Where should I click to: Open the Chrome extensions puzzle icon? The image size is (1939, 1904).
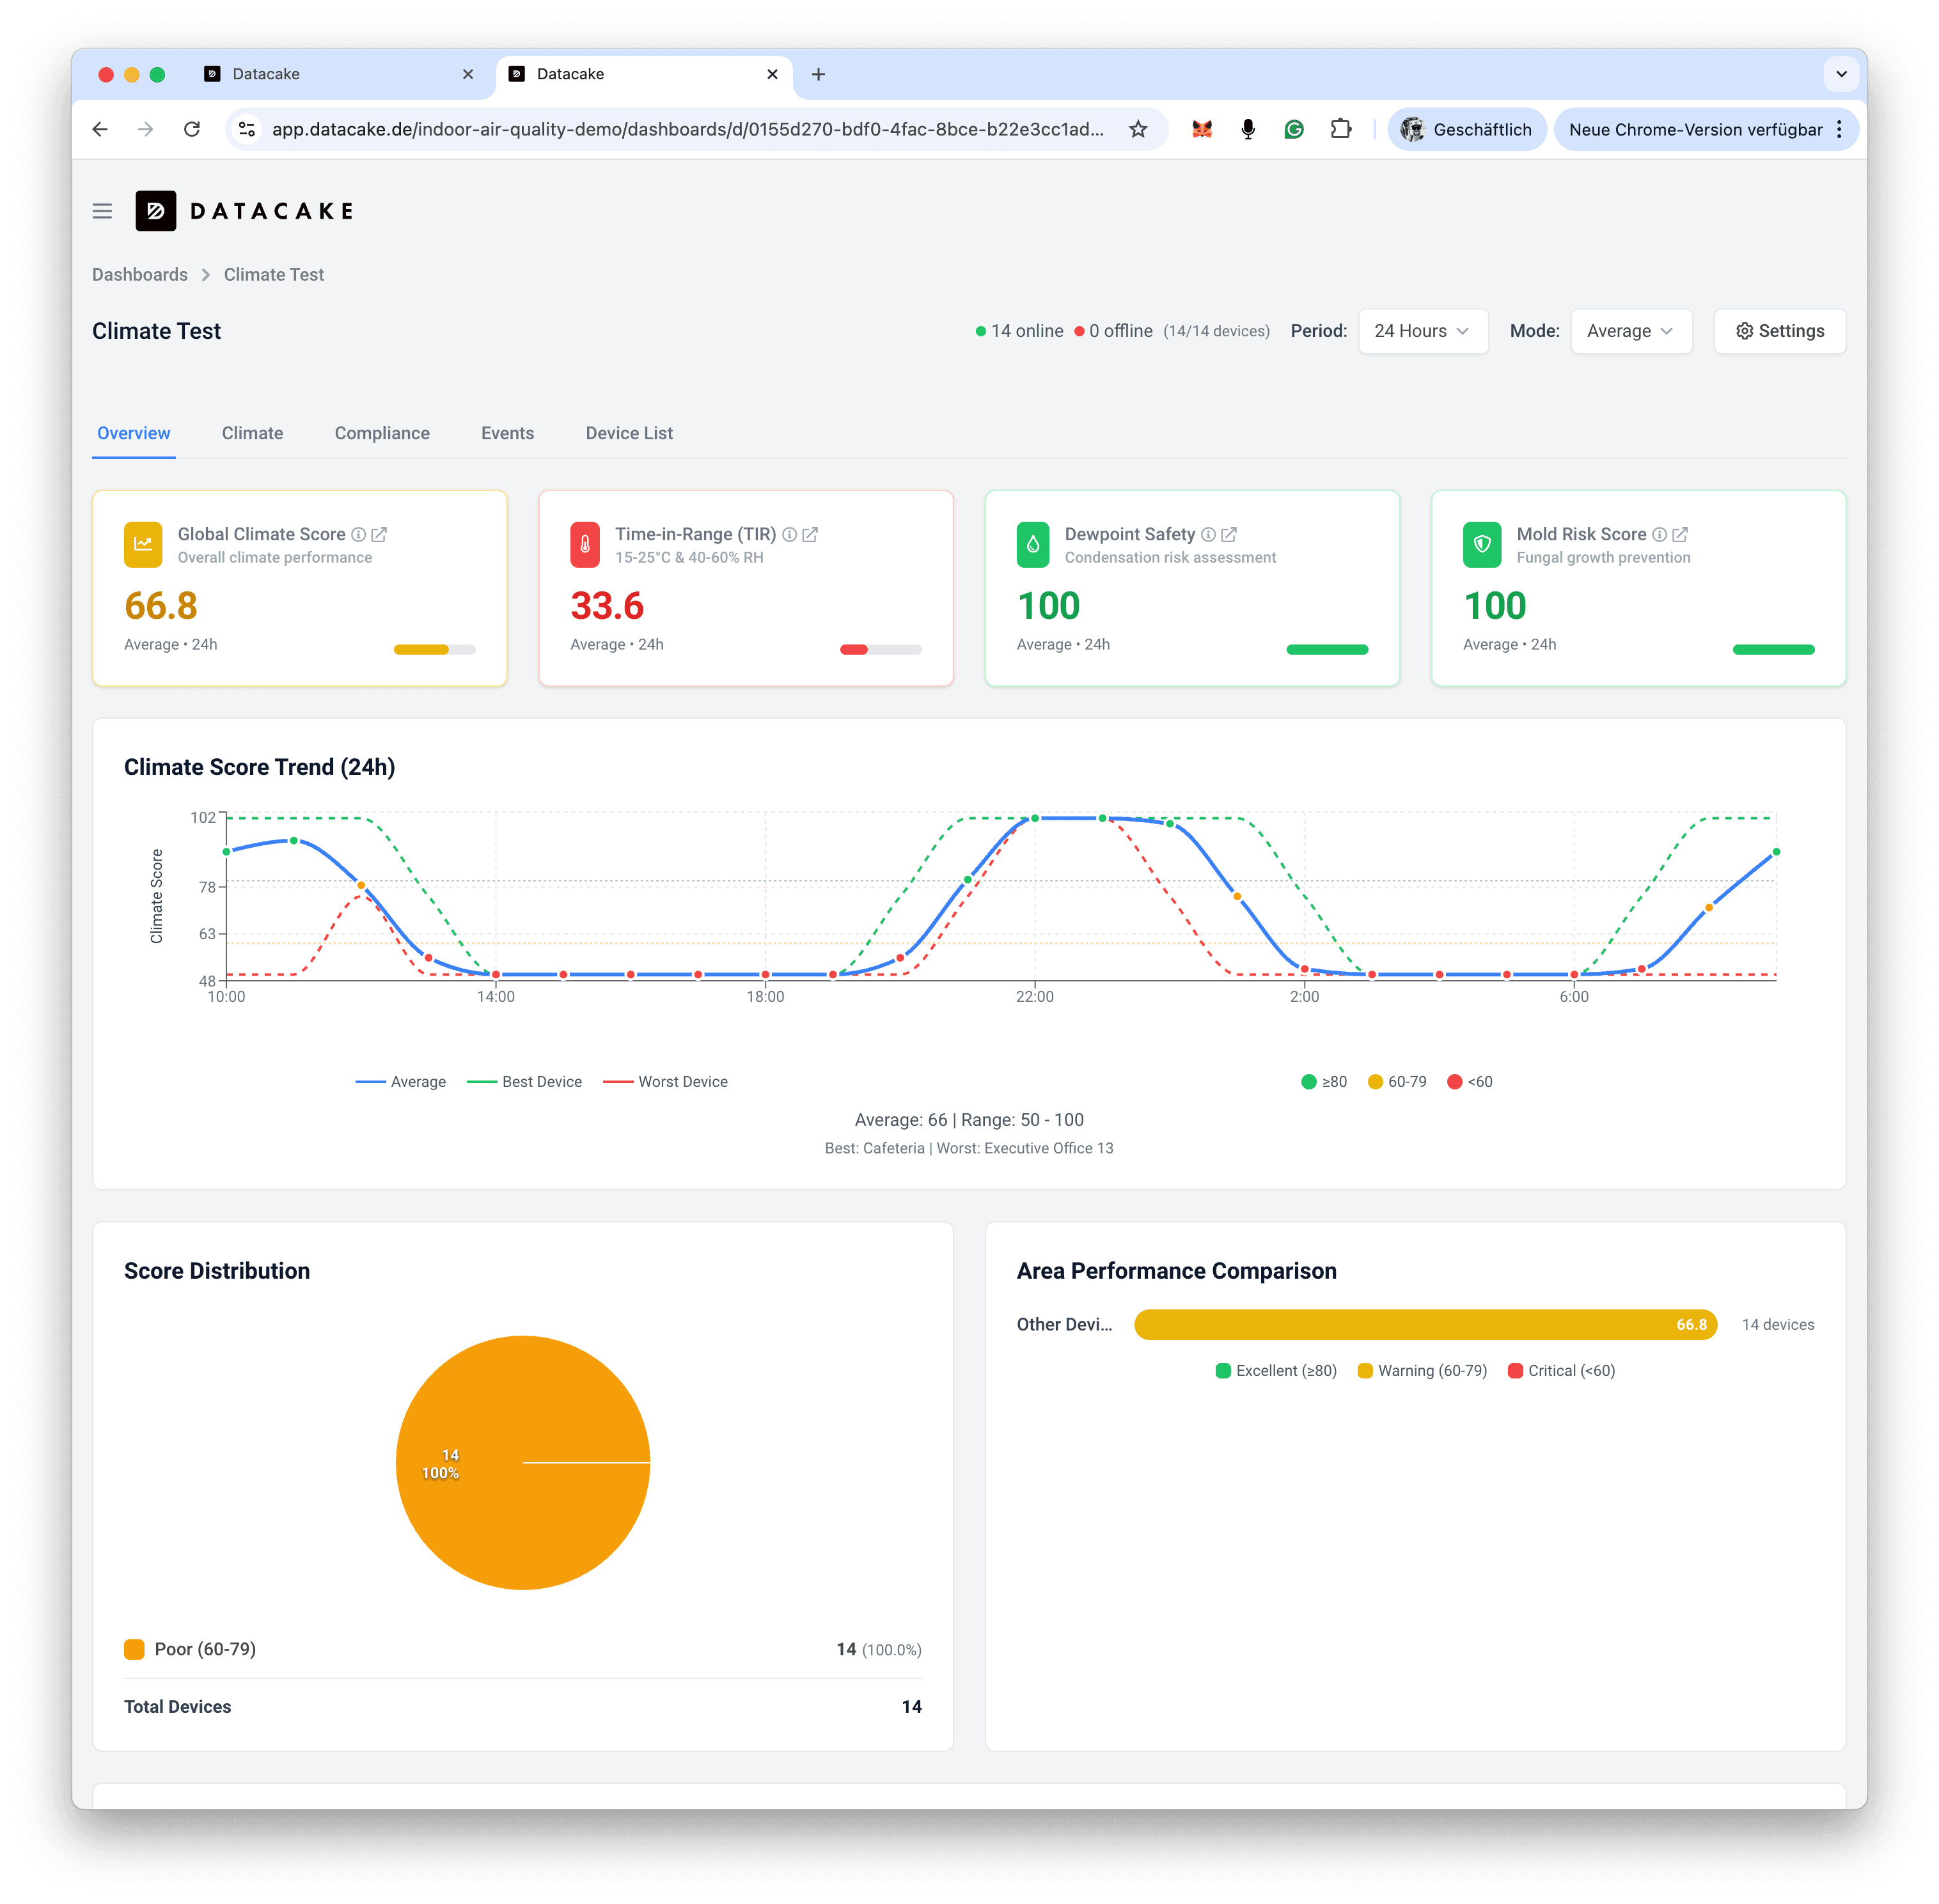pyautogui.click(x=1340, y=129)
